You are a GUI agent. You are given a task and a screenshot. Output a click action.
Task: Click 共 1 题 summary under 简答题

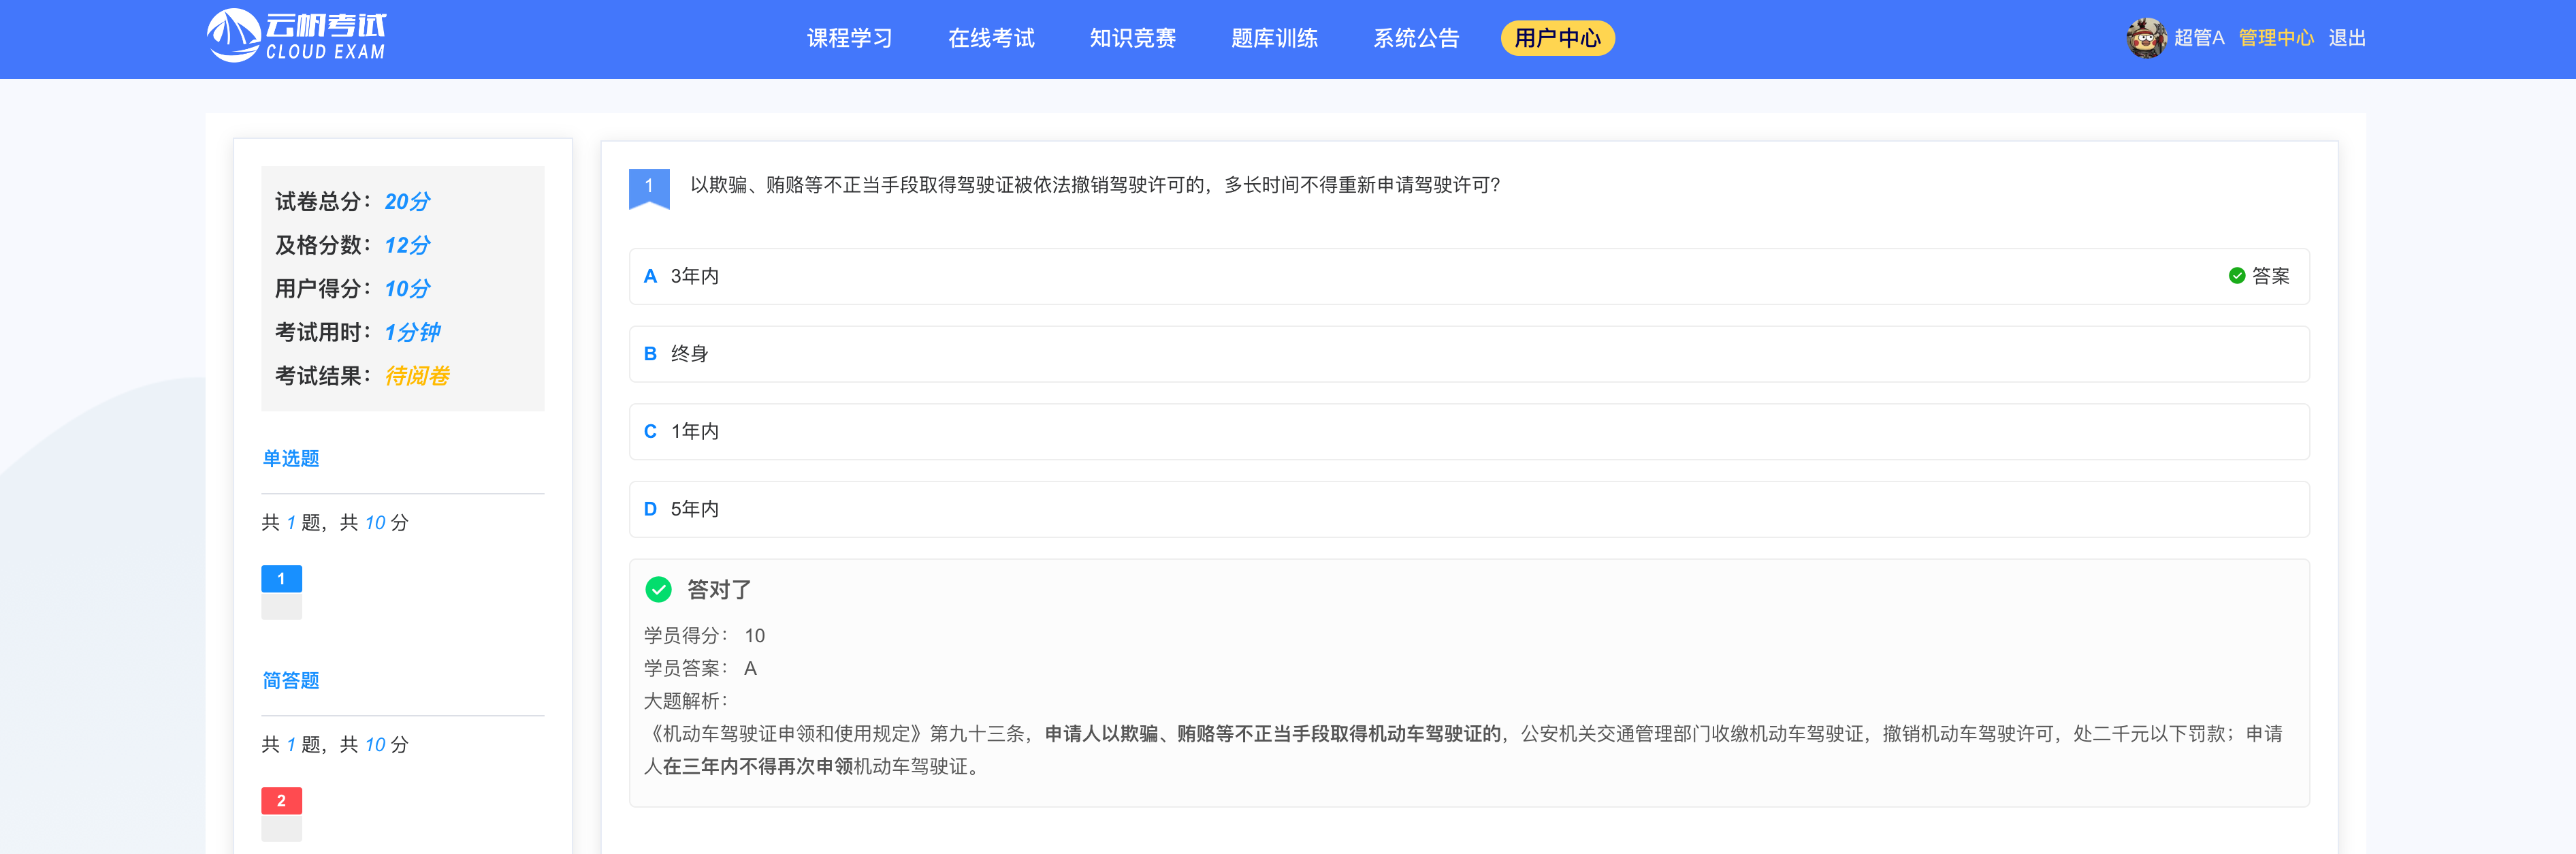[335, 744]
